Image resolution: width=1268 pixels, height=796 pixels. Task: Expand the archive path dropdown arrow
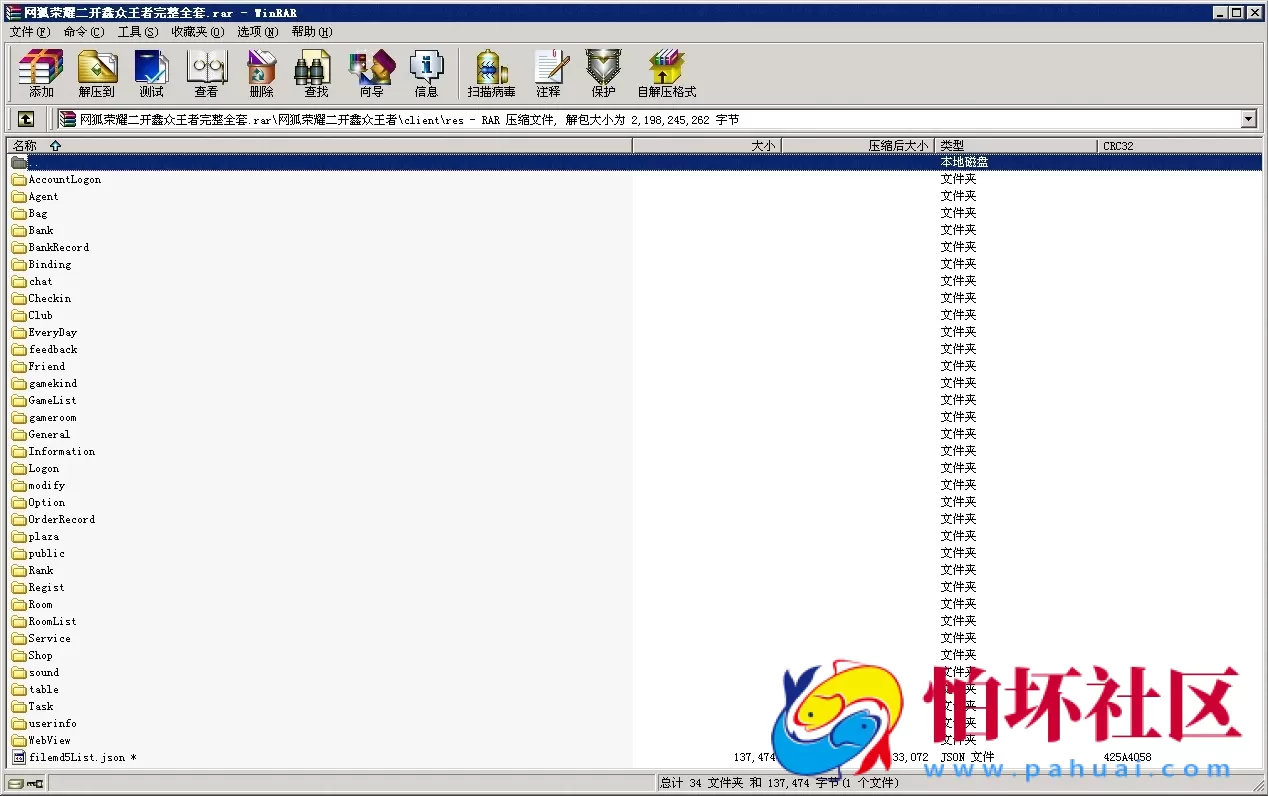[1248, 120]
